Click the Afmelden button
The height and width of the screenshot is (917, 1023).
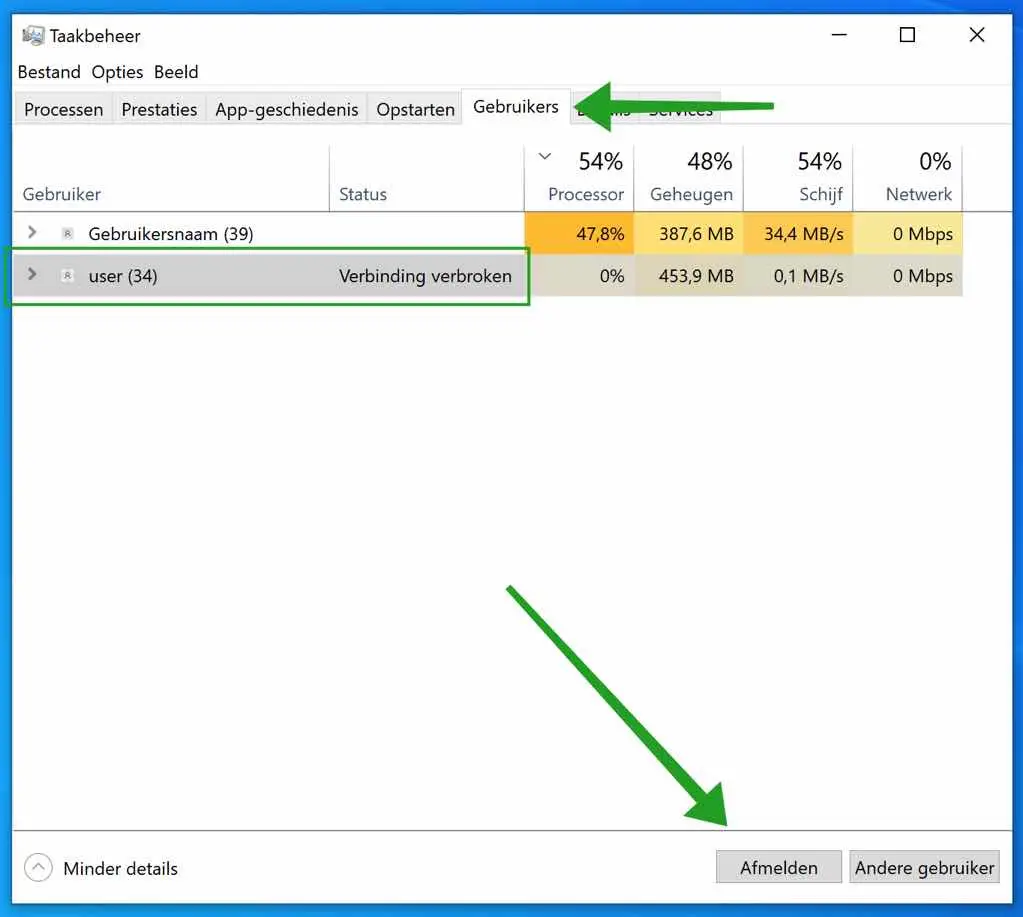[778, 867]
